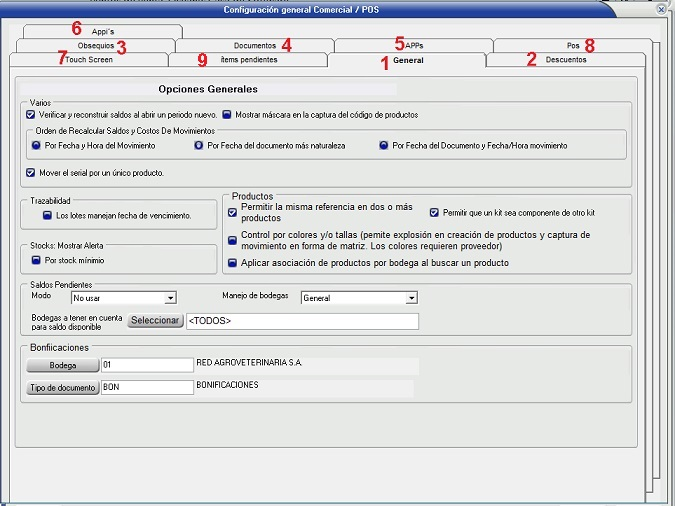Viewport: 675px width, 506px height.
Task: Enable Mostrar máscara en captura del código
Action: click(x=227, y=114)
